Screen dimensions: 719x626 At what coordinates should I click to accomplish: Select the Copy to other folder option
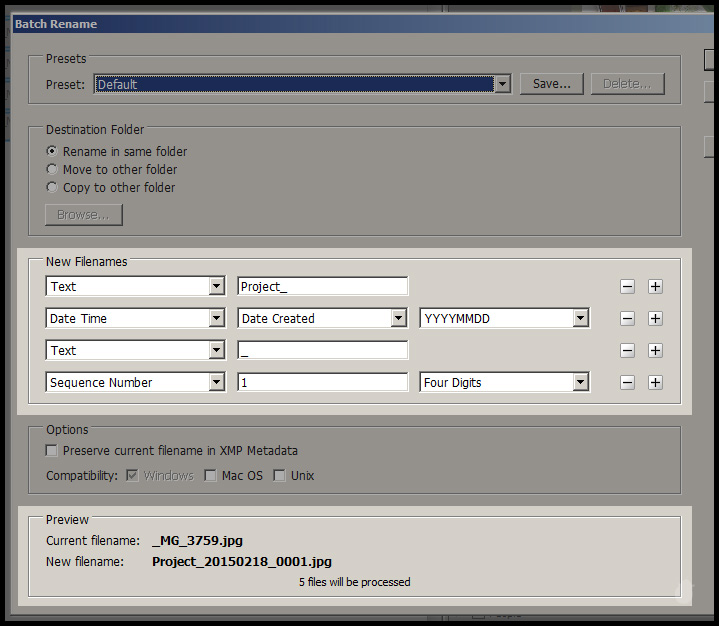tap(52, 188)
